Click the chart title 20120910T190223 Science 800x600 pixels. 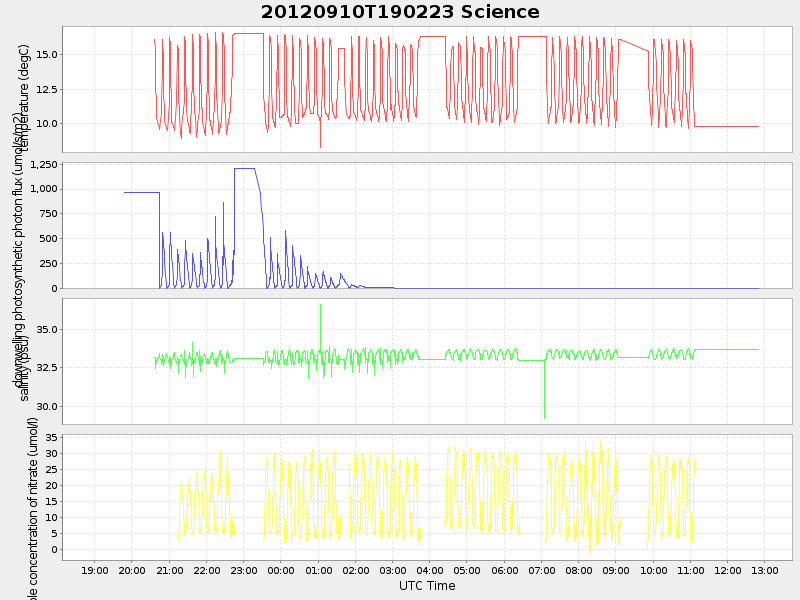(400, 12)
